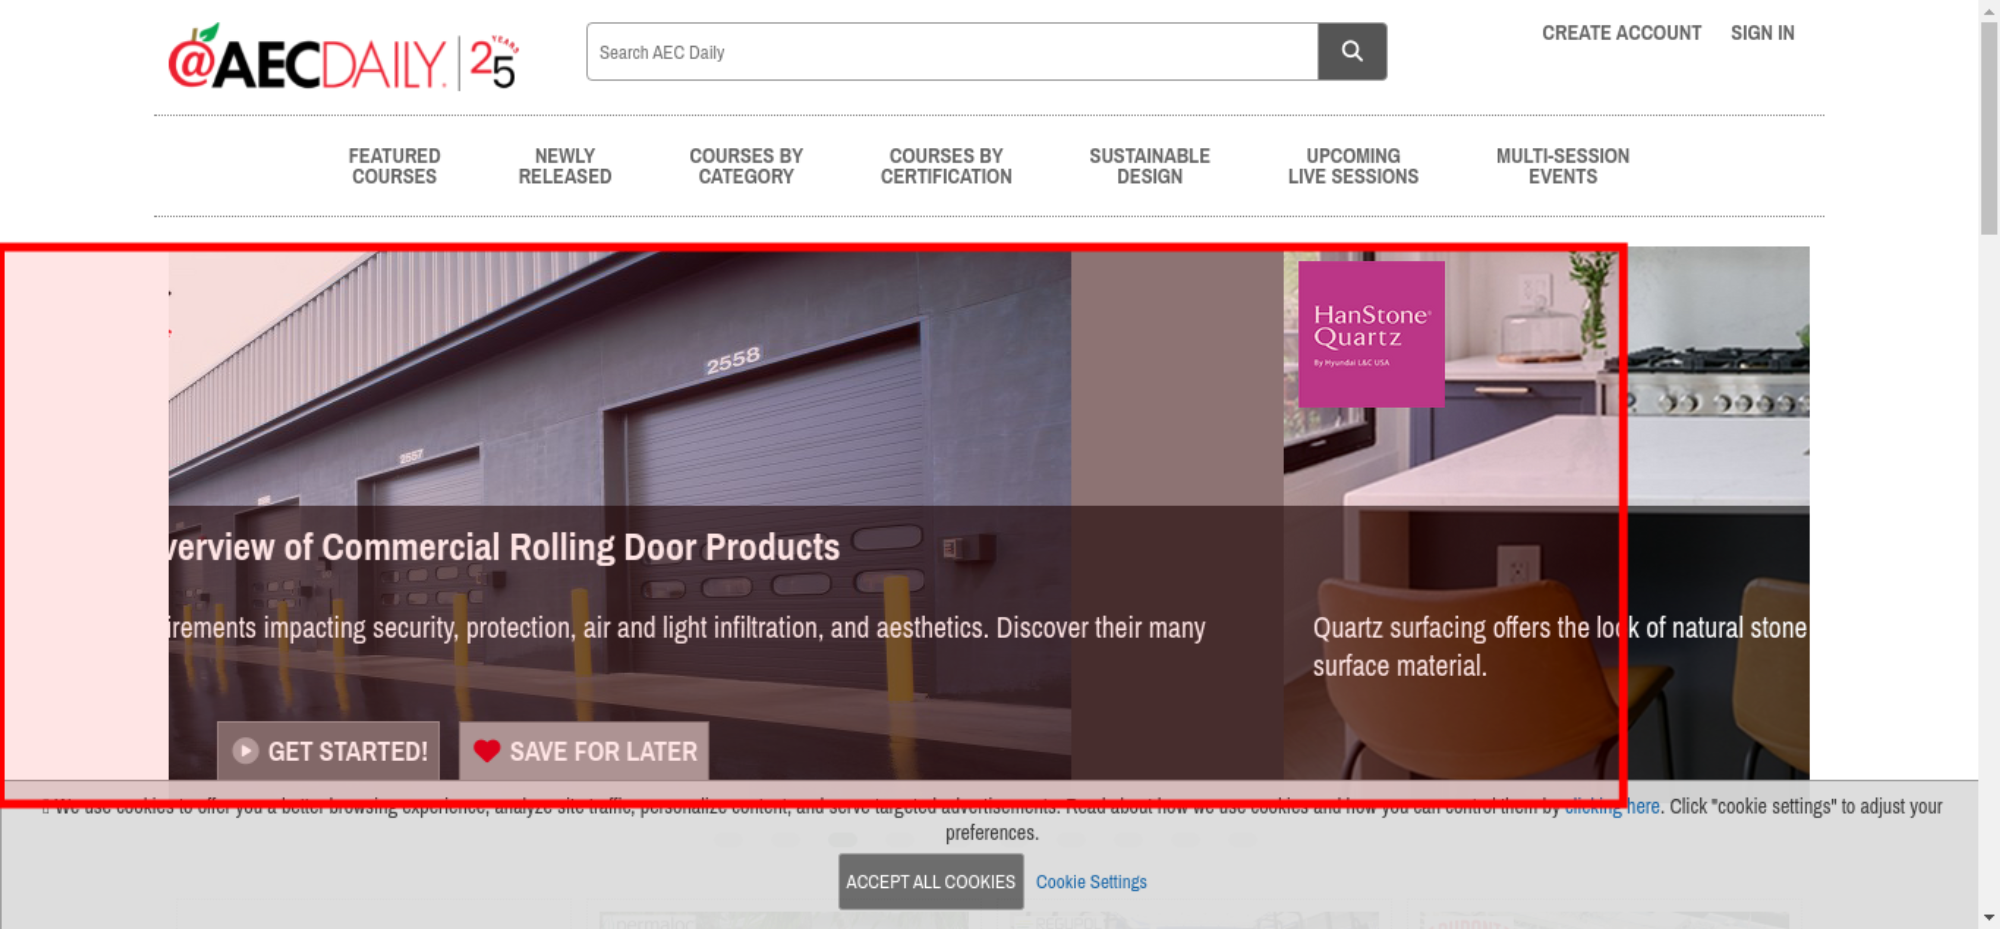Expand Courses by Certification

click(x=945, y=166)
